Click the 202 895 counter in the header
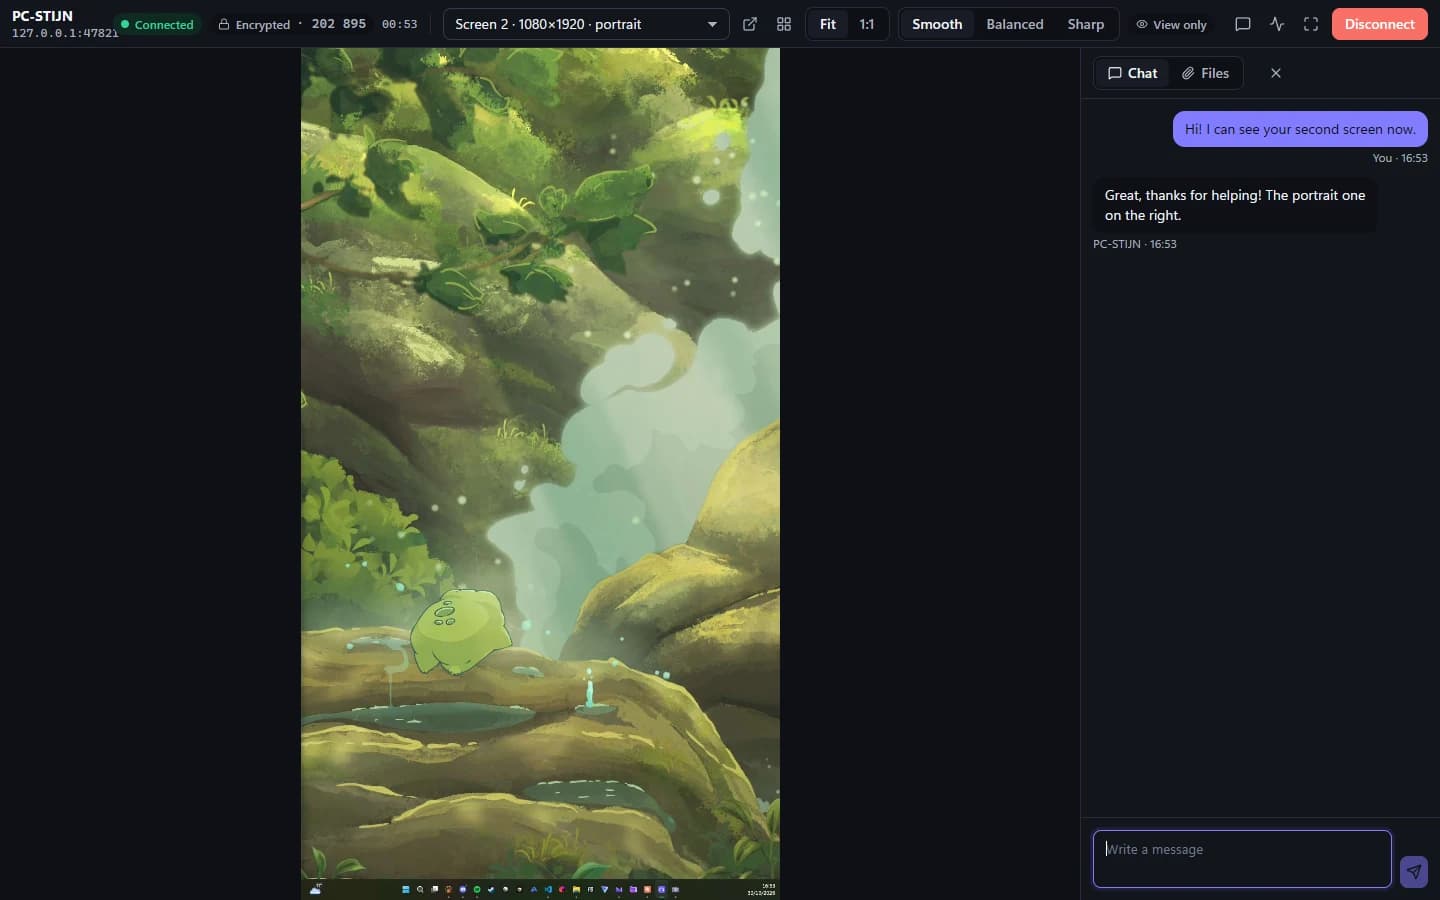The image size is (1440, 900). [339, 24]
